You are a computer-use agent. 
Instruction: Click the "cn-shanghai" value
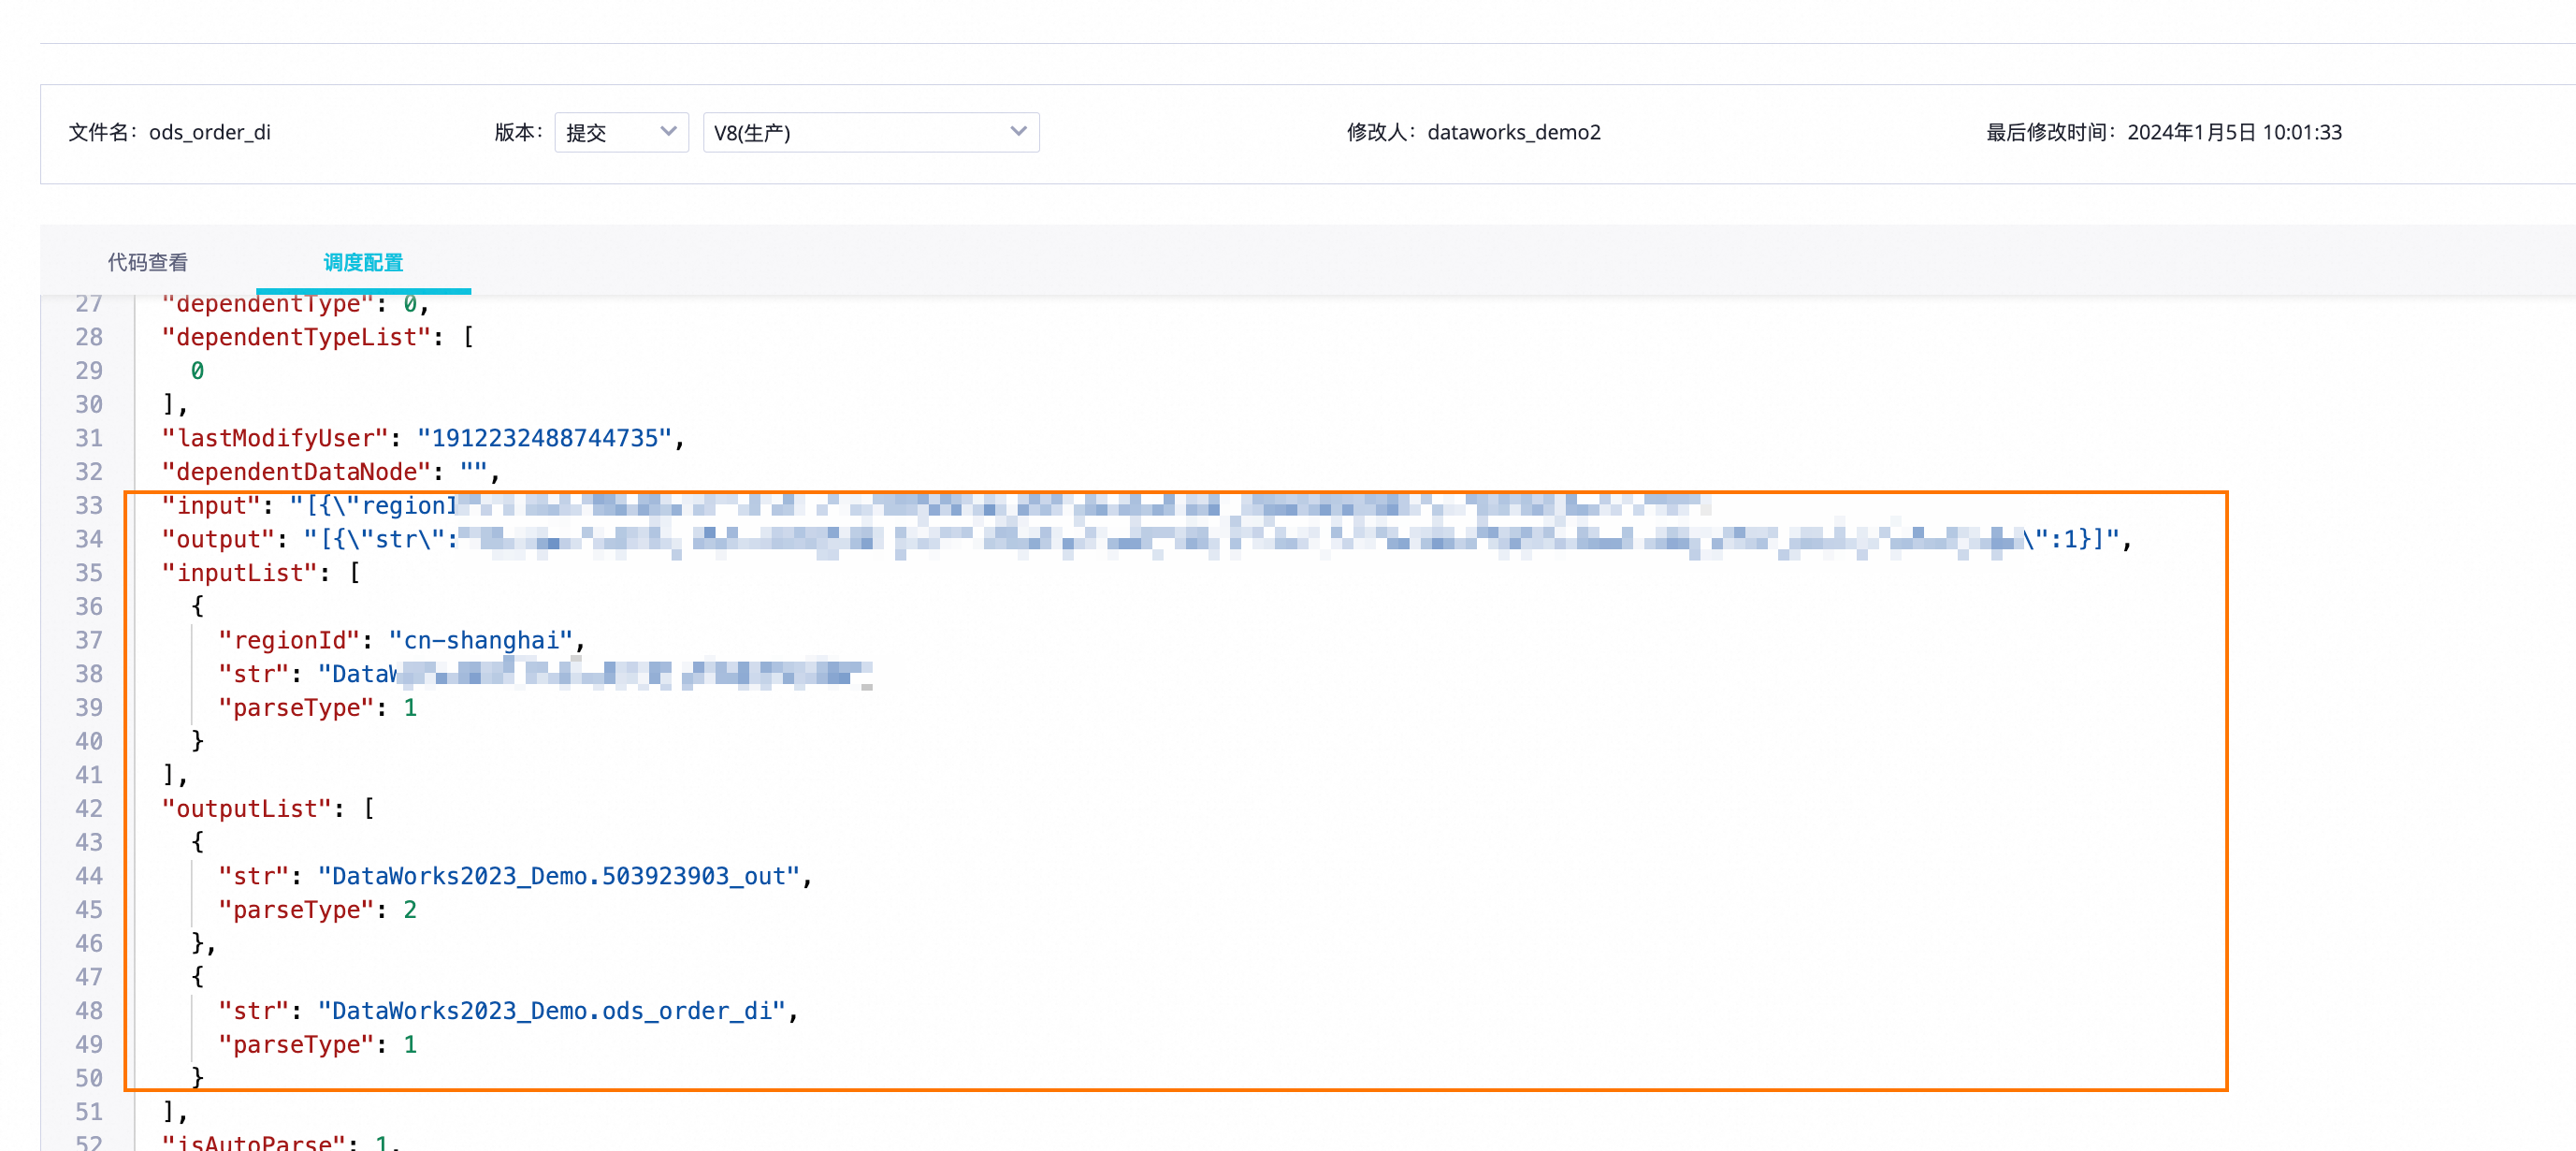click(481, 641)
